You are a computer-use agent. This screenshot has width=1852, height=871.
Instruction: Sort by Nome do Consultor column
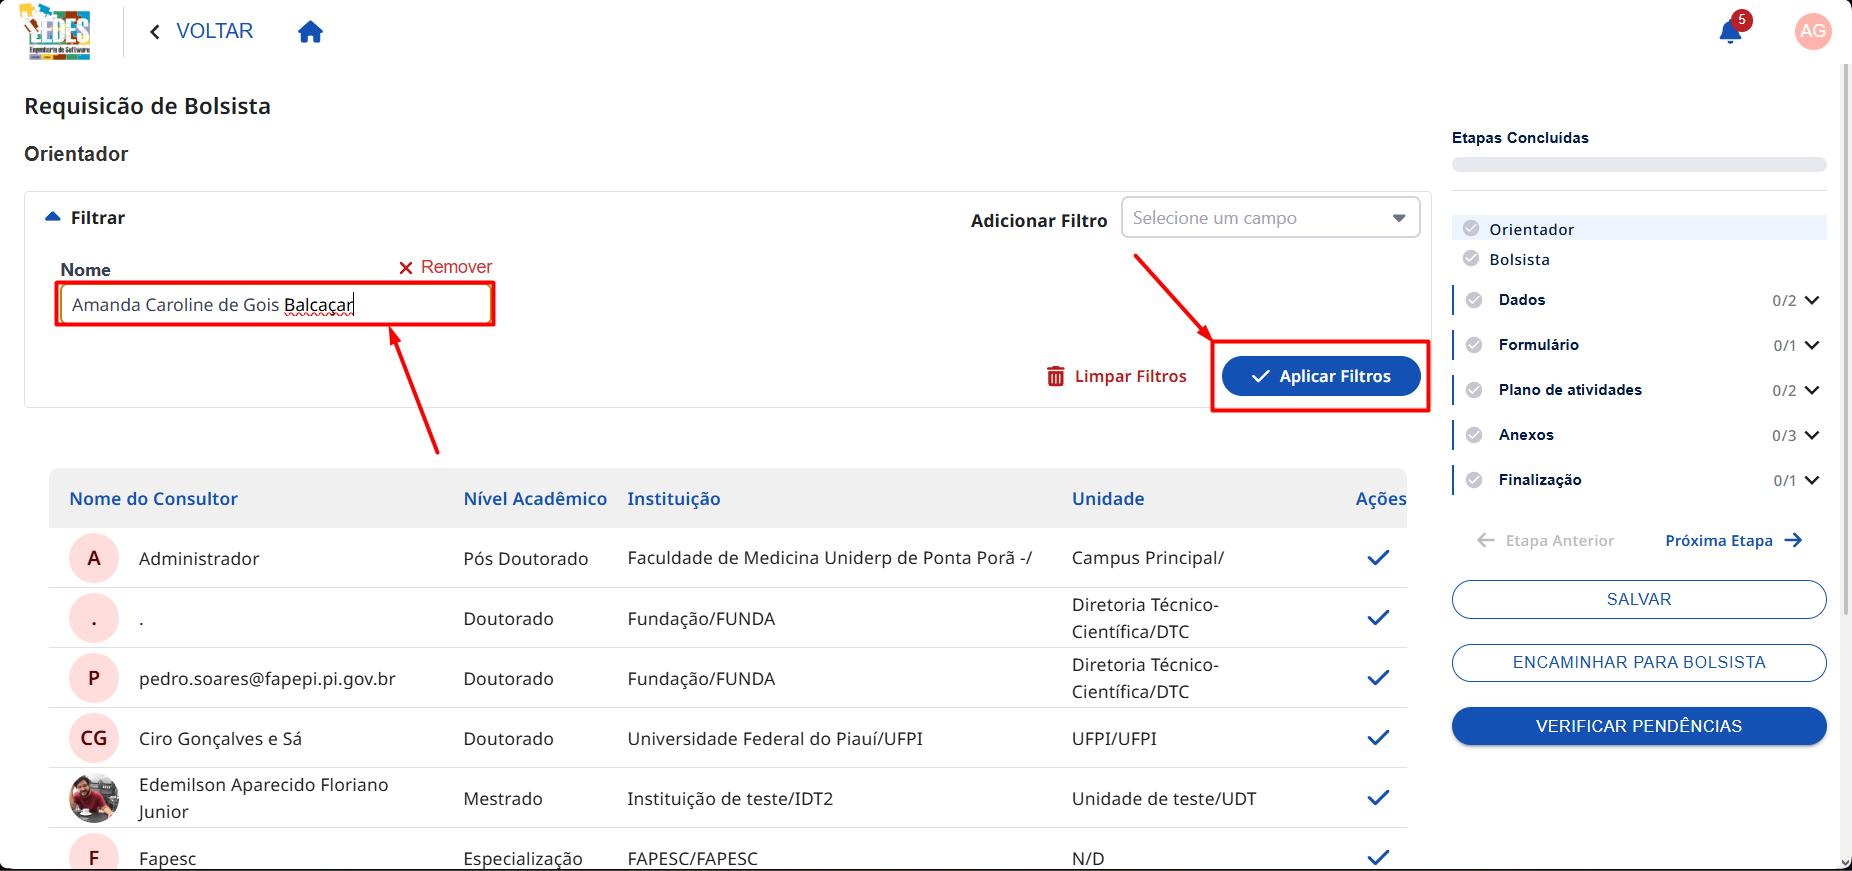154,498
